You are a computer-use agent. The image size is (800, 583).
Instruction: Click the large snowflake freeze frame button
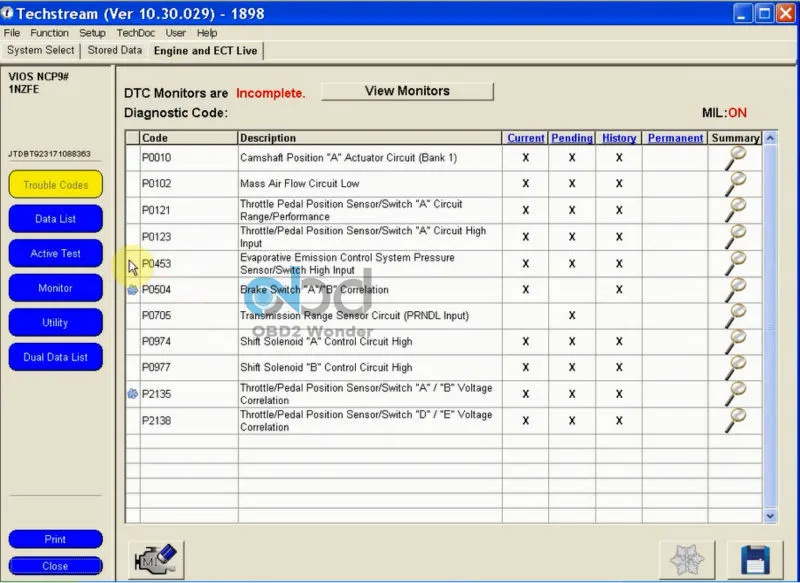pos(687,560)
